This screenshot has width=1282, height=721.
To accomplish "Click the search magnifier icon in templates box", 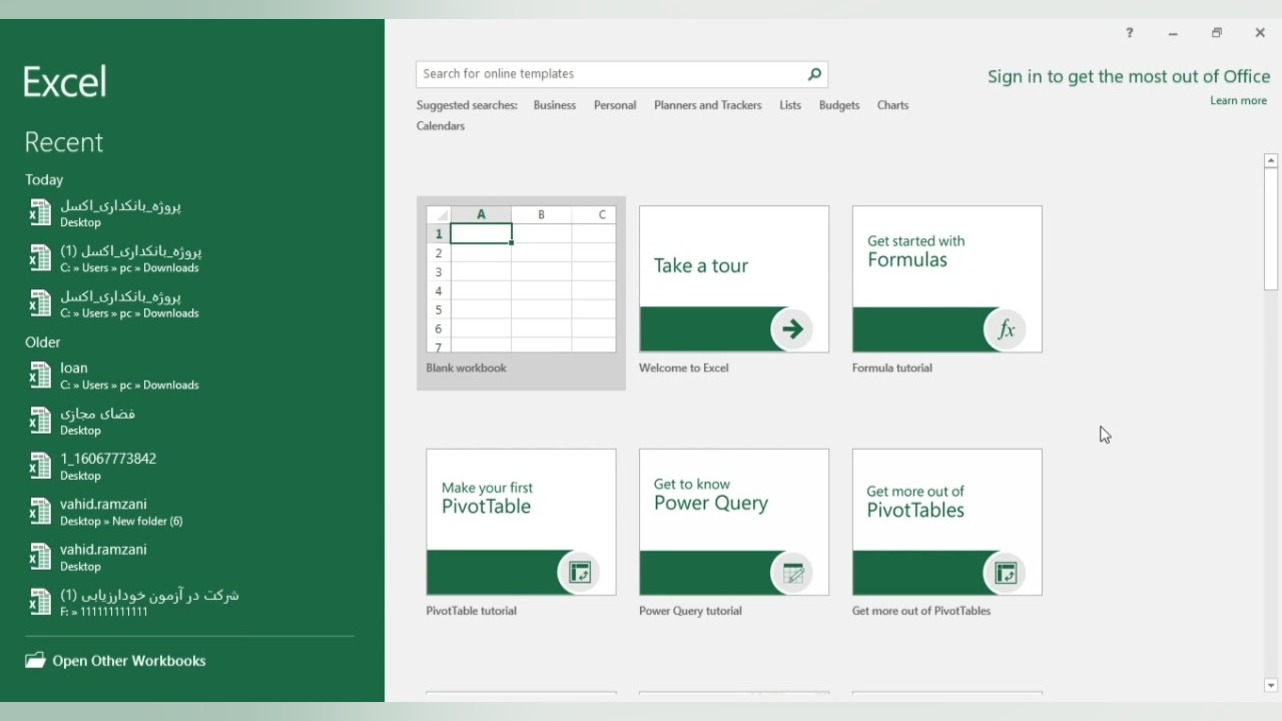I will tap(814, 74).
